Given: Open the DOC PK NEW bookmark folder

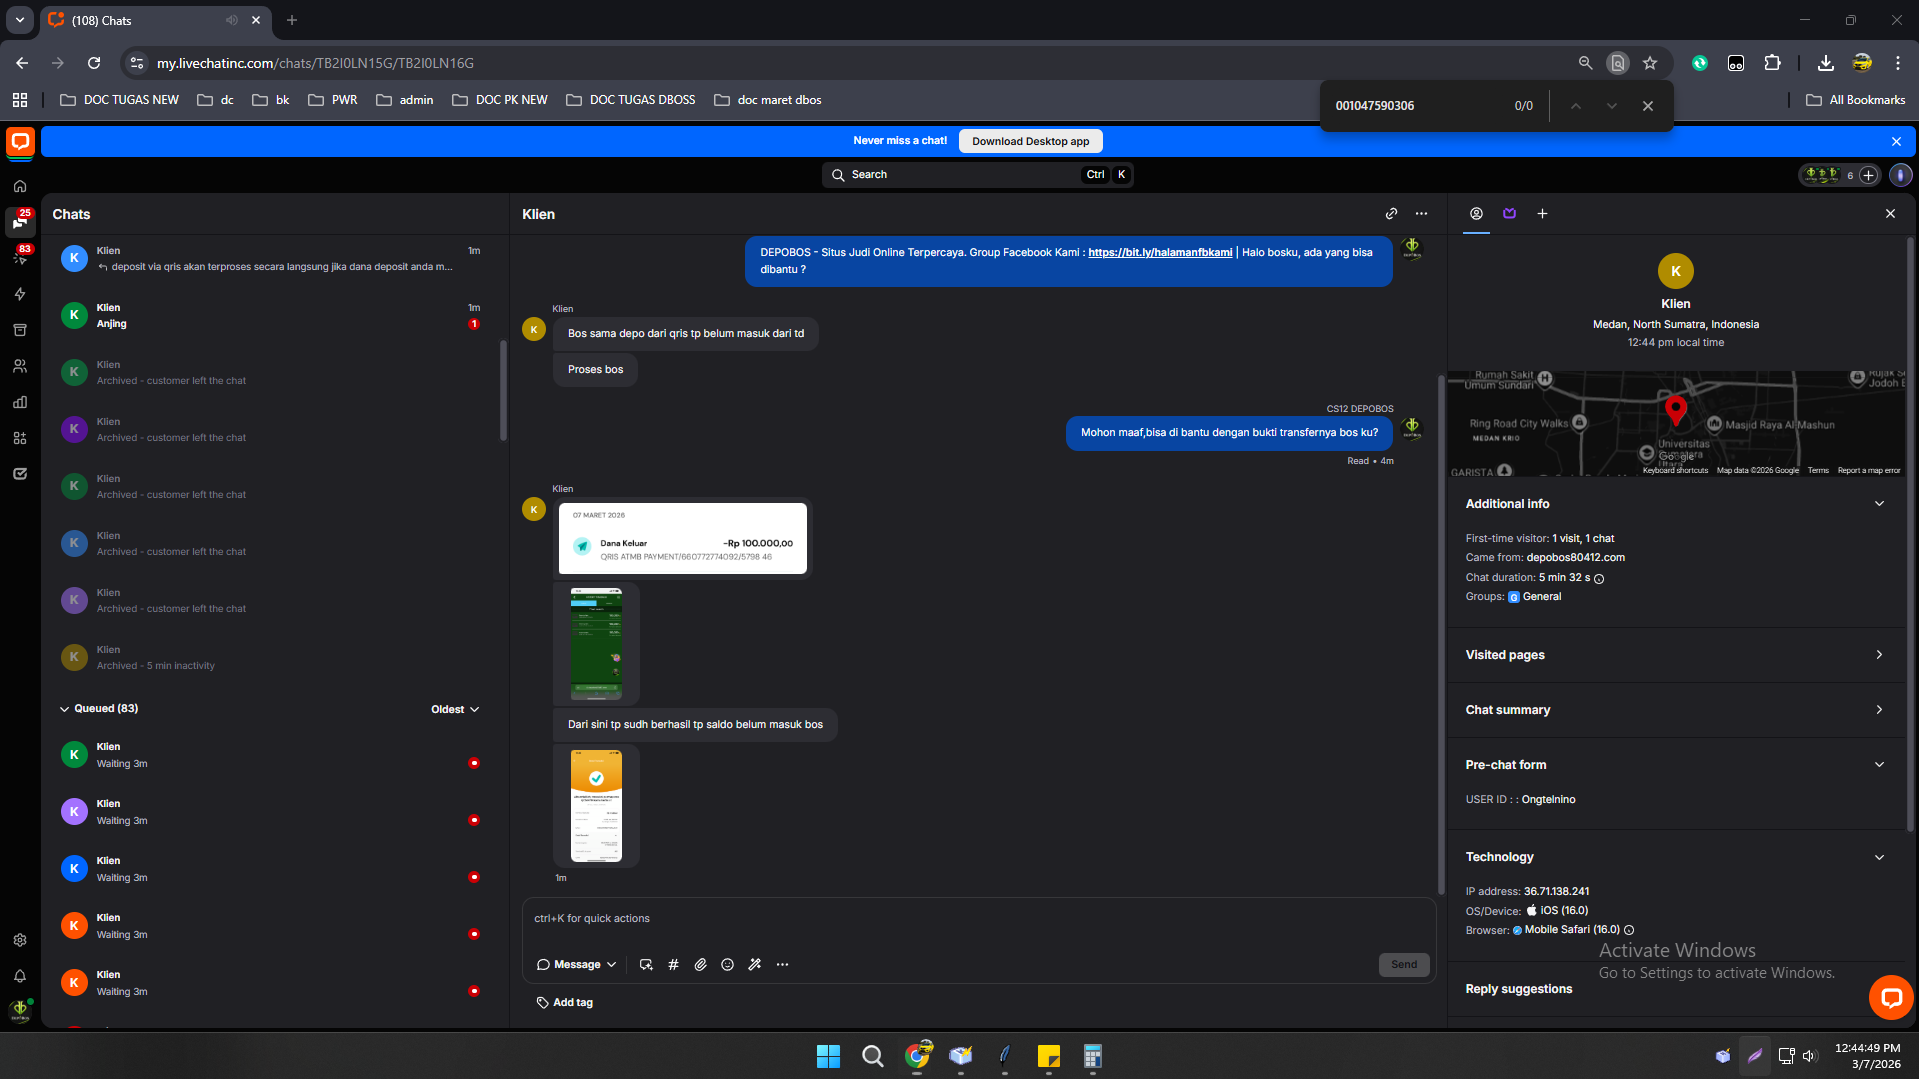Looking at the screenshot, I should coord(500,100).
